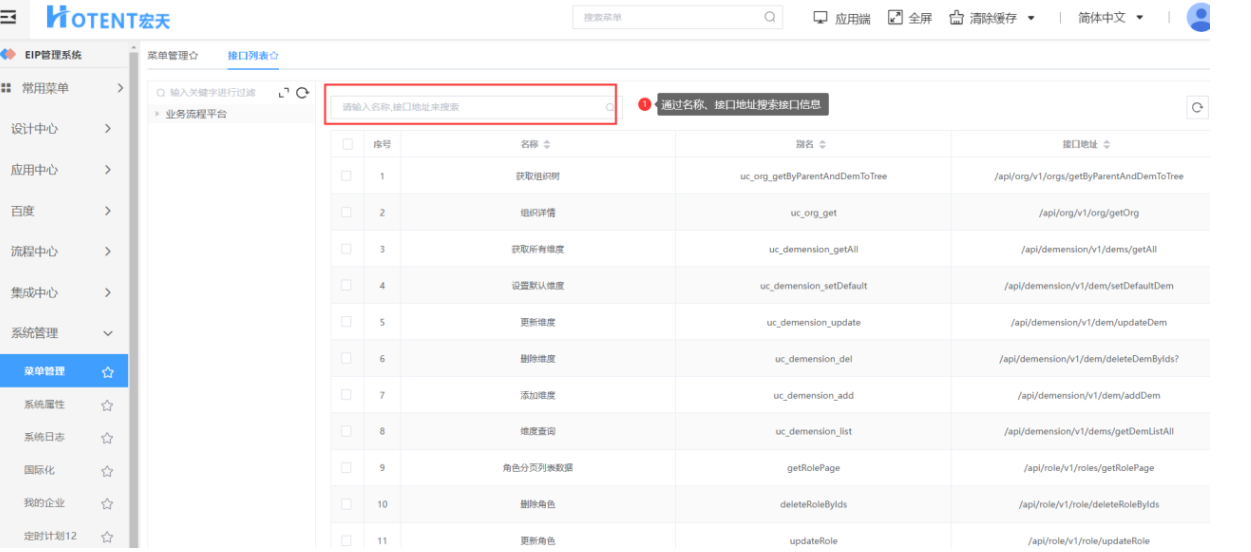
Task: Collapse the sidebar with the hamburger icon
Action: (x=9, y=17)
